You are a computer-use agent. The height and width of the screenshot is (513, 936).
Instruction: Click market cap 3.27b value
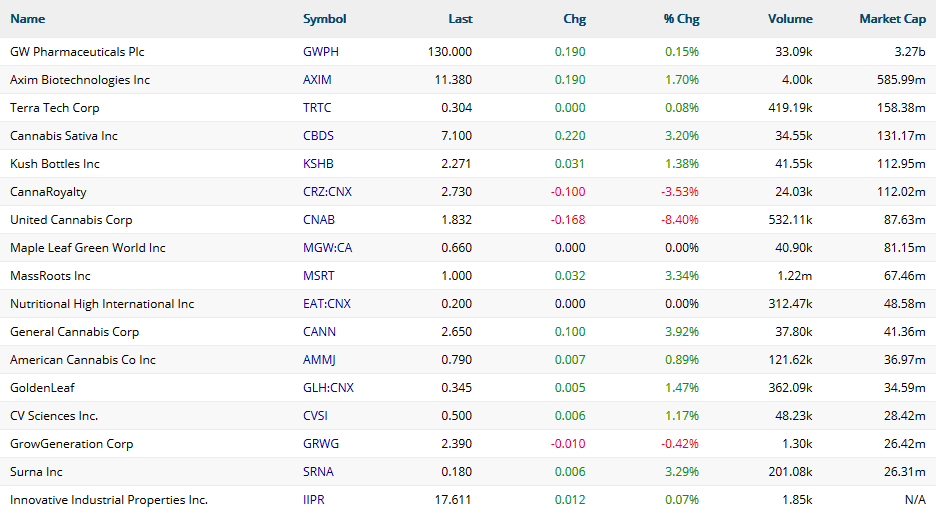(910, 52)
